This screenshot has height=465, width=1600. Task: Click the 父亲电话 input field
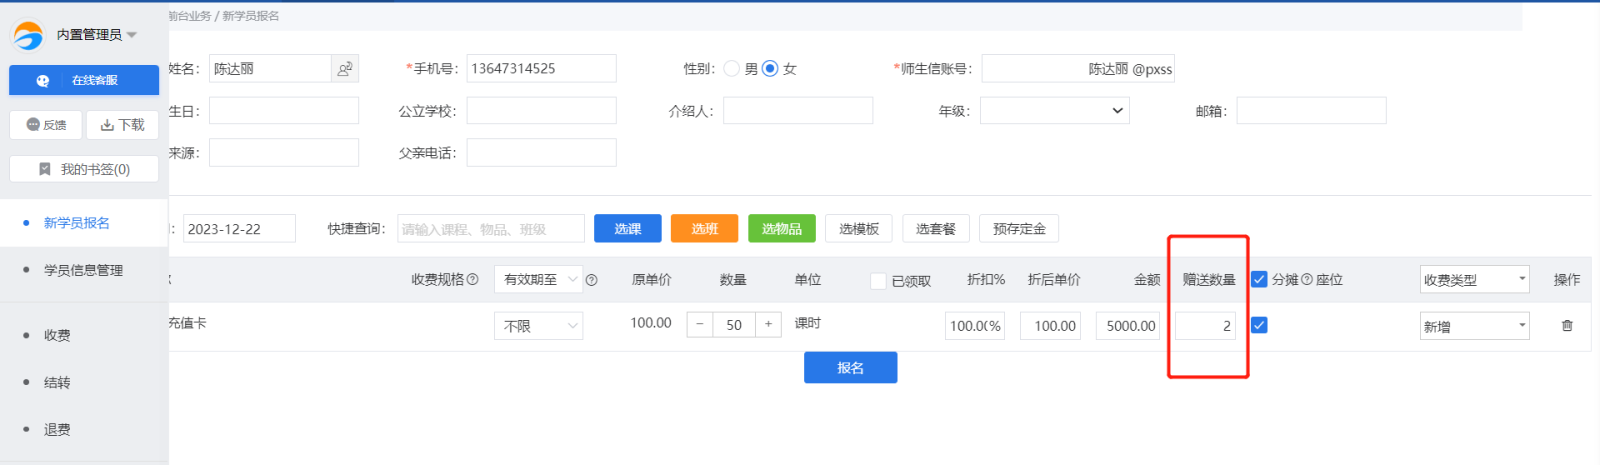pyautogui.click(x=541, y=153)
